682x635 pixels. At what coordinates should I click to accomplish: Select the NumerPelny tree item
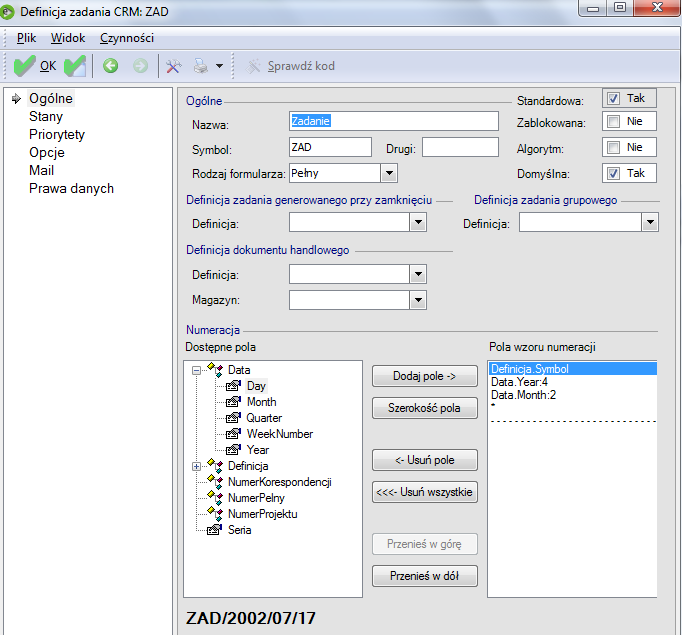(256, 498)
